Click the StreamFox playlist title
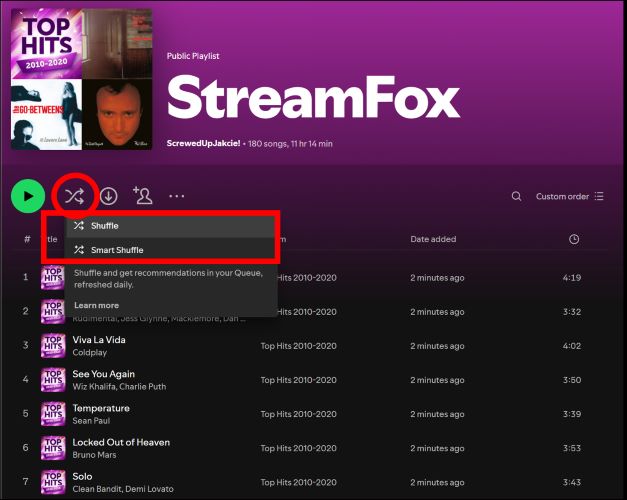This screenshot has height=500, width=627. [313, 98]
